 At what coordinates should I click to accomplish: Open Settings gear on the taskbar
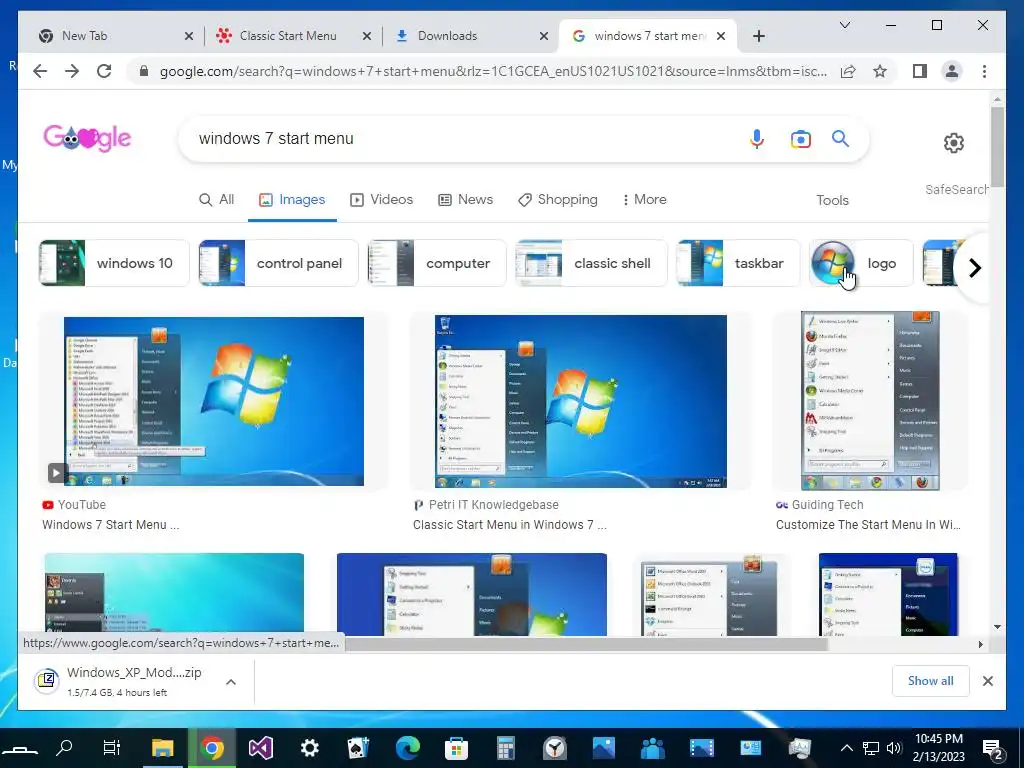coord(310,748)
